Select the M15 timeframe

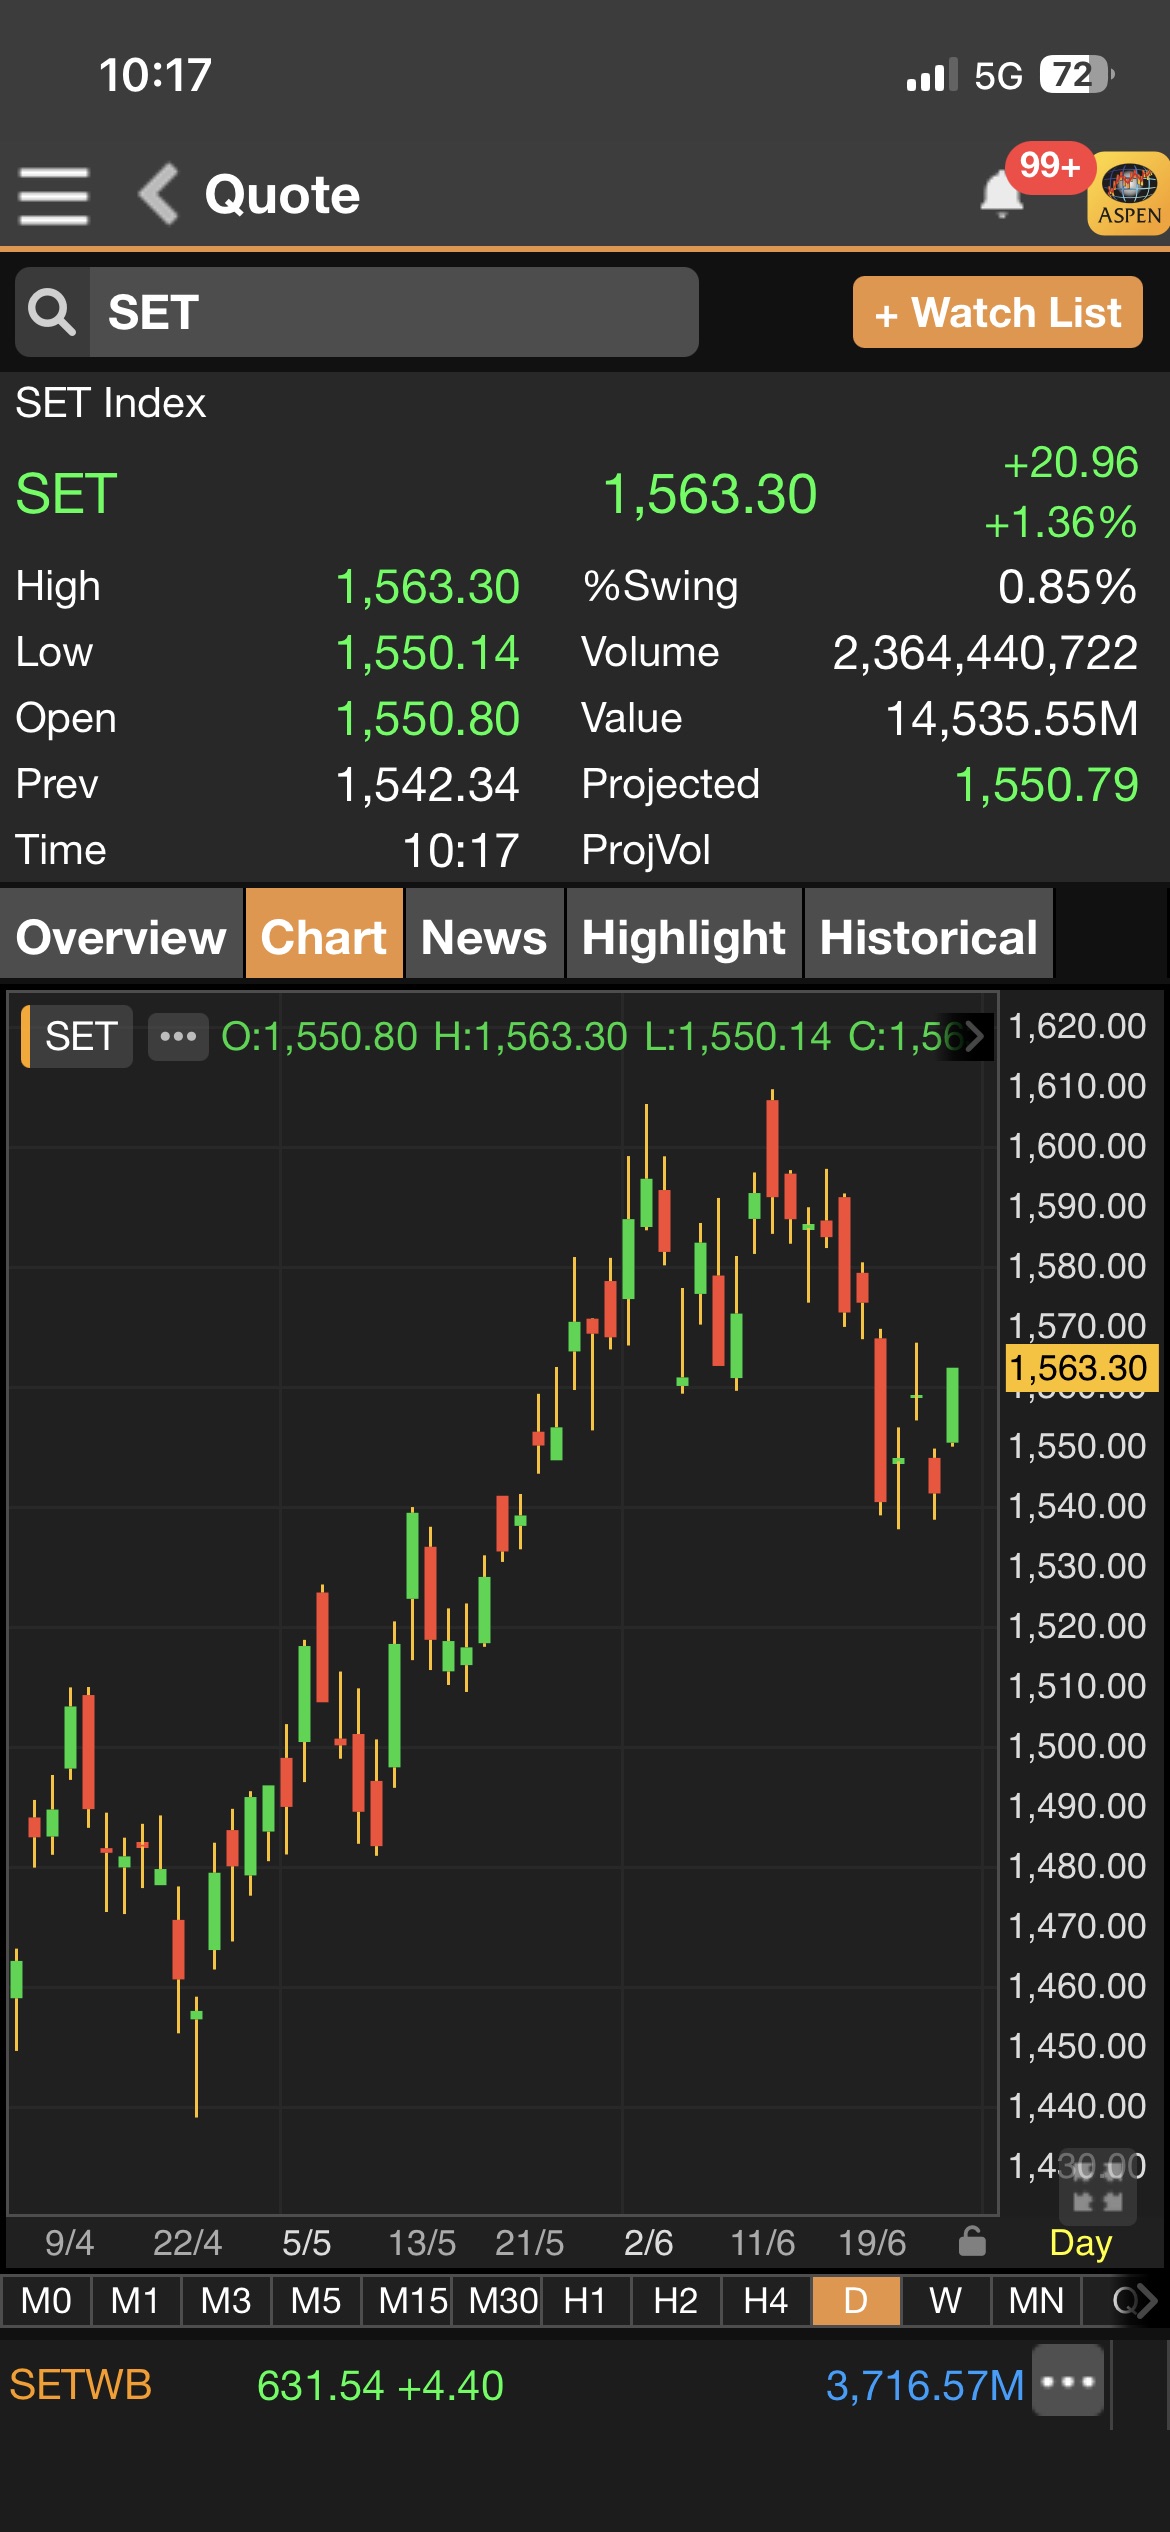(x=412, y=2300)
